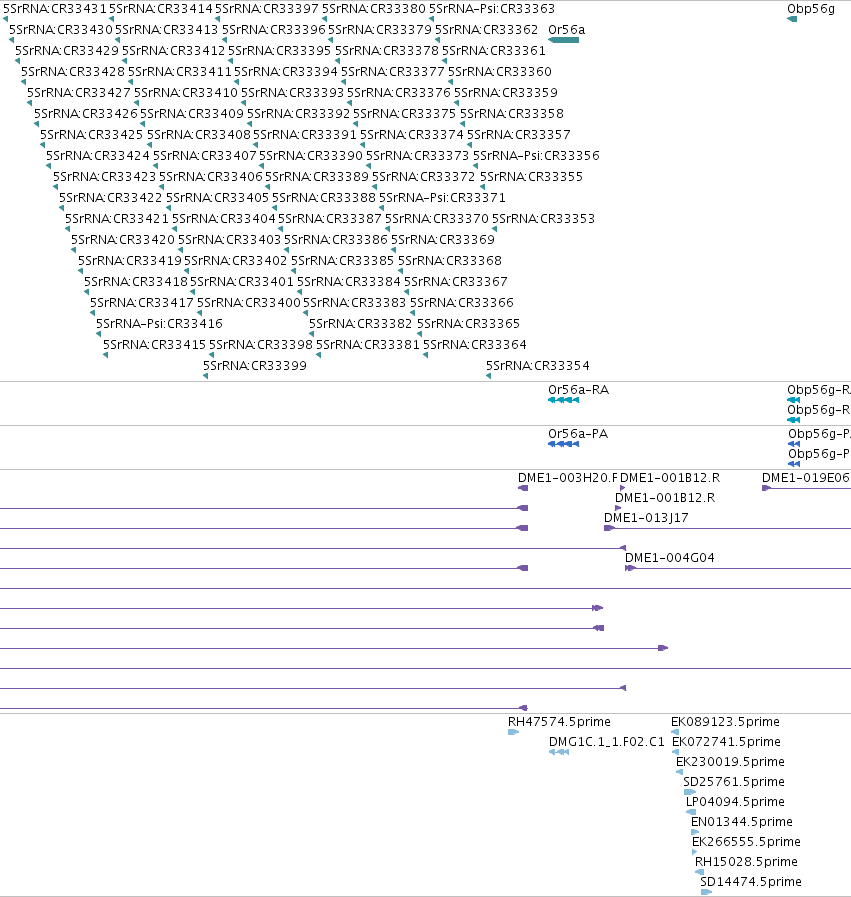Image resolution: width=851 pixels, height=897 pixels.
Task: Click the 5SrRNA:CR33361 label
Action: (494, 50)
